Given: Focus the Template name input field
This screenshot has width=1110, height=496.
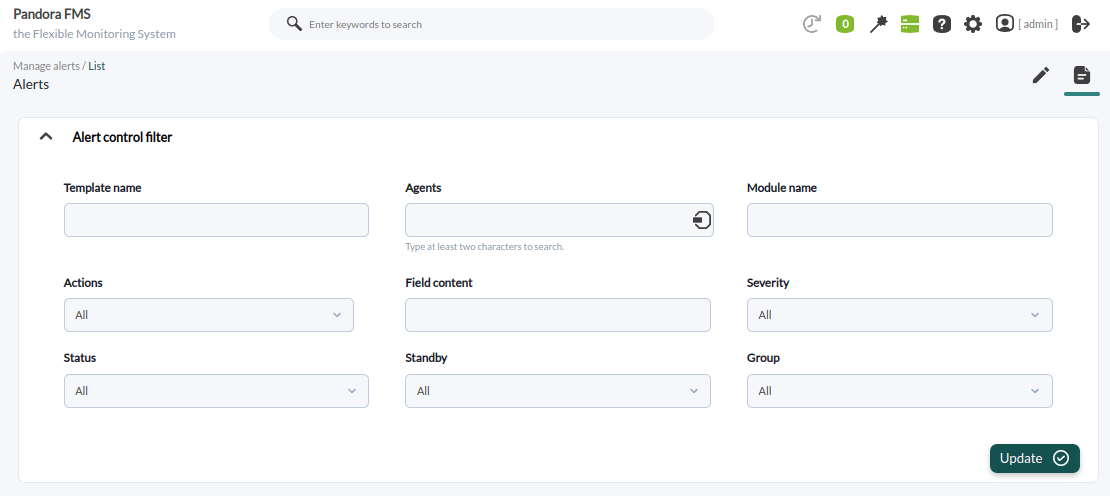Looking at the screenshot, I should [216, 220].
